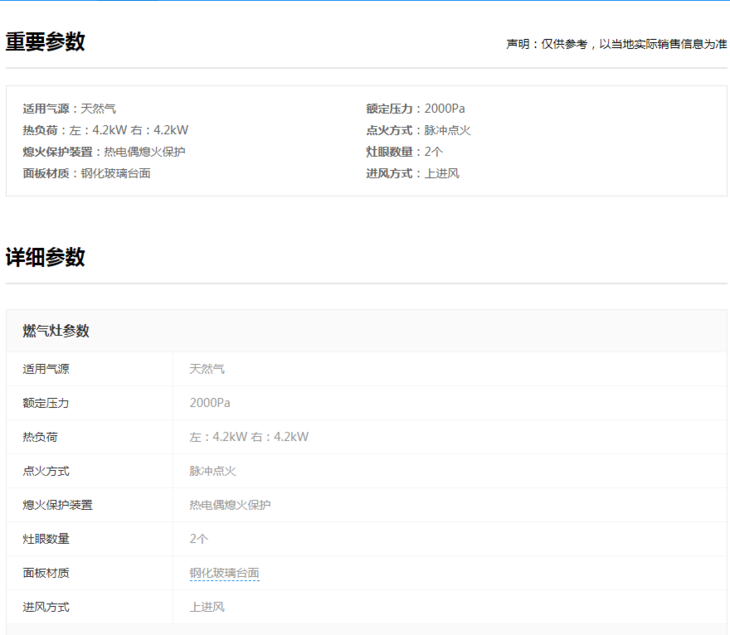The height and width of the screenshot is (635, 730).
Task: Select the 燃气灶参数 table header
Action: [x=56, y=331]
